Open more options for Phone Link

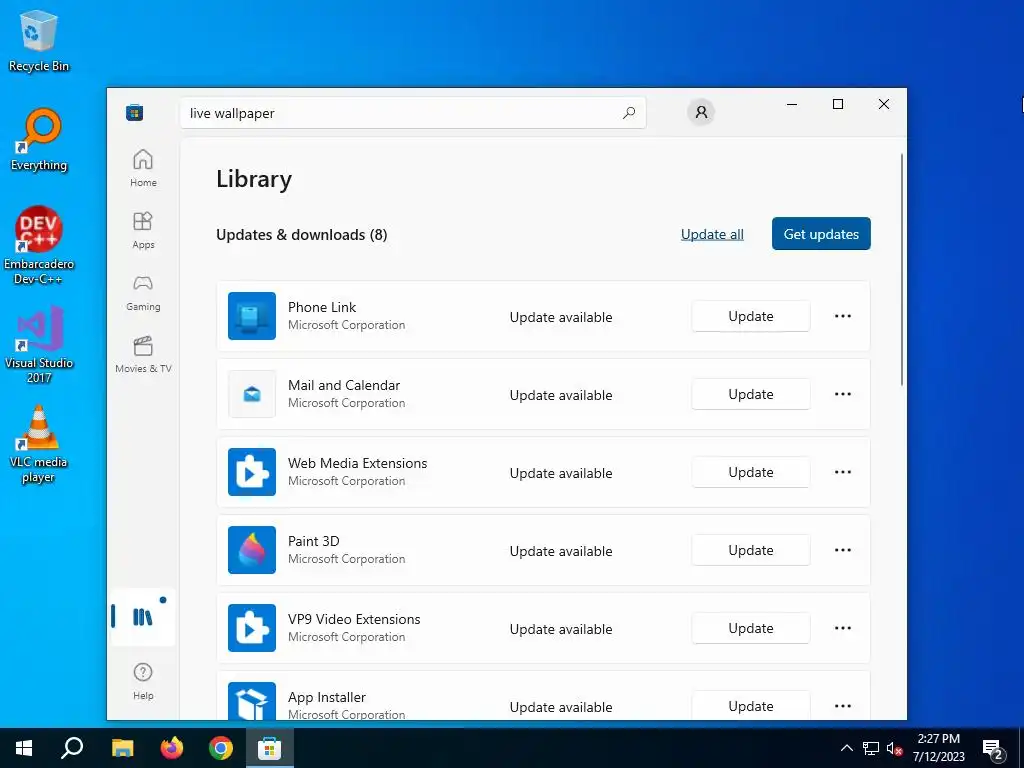click(842, 316)
